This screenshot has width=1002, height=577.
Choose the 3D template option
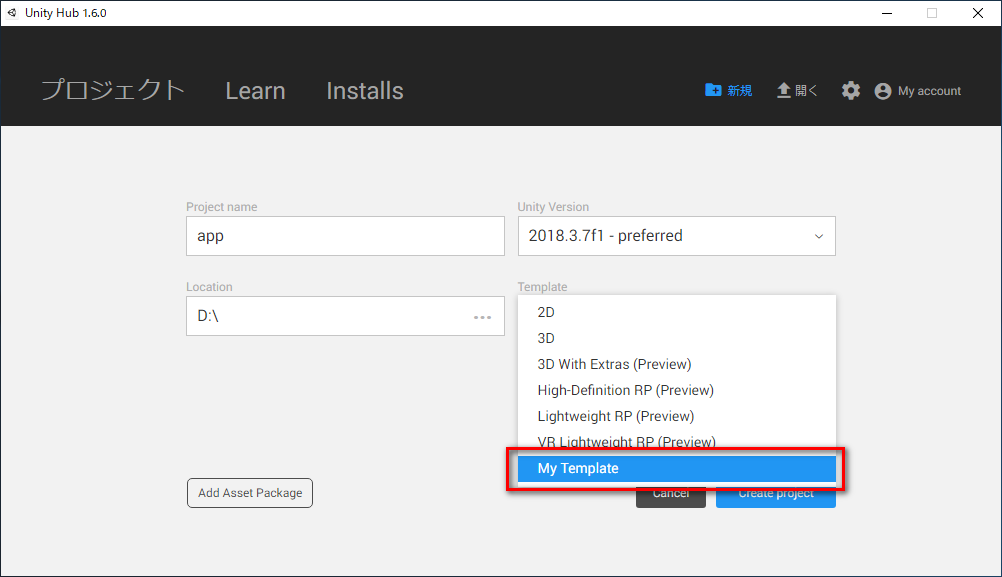[x=677, y=339]
